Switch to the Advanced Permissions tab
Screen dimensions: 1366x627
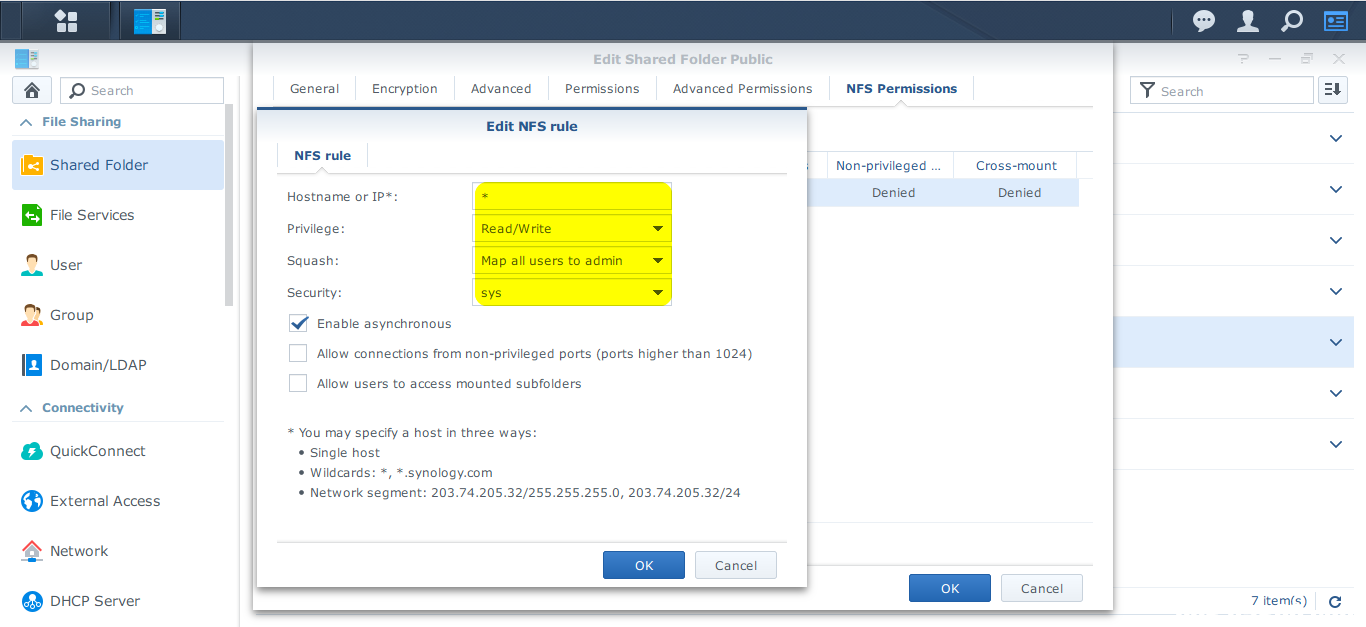pyautogui.click(x=742, y=89)
